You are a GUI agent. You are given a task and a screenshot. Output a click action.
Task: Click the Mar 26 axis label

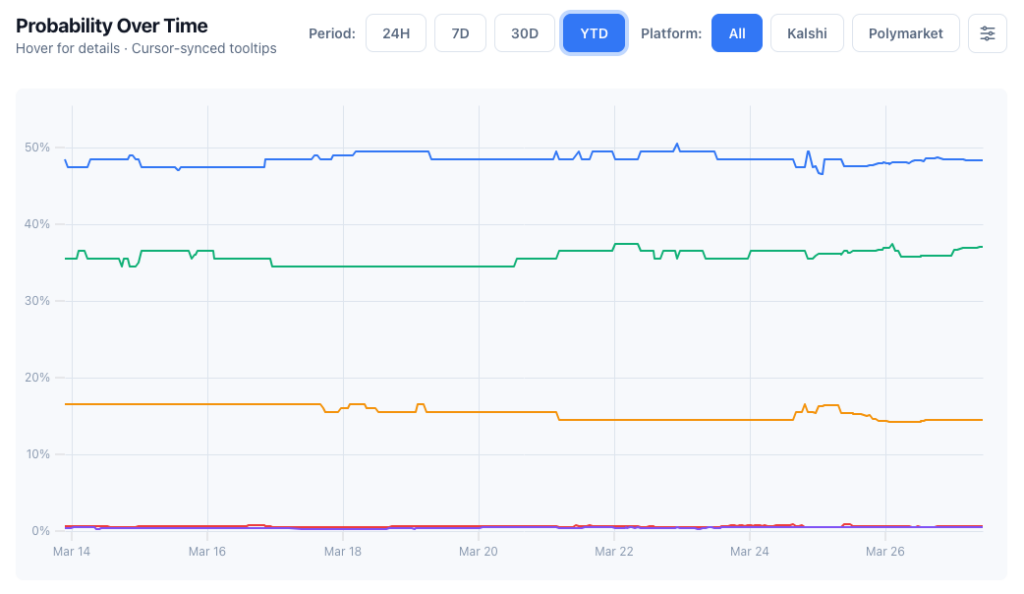884,551
